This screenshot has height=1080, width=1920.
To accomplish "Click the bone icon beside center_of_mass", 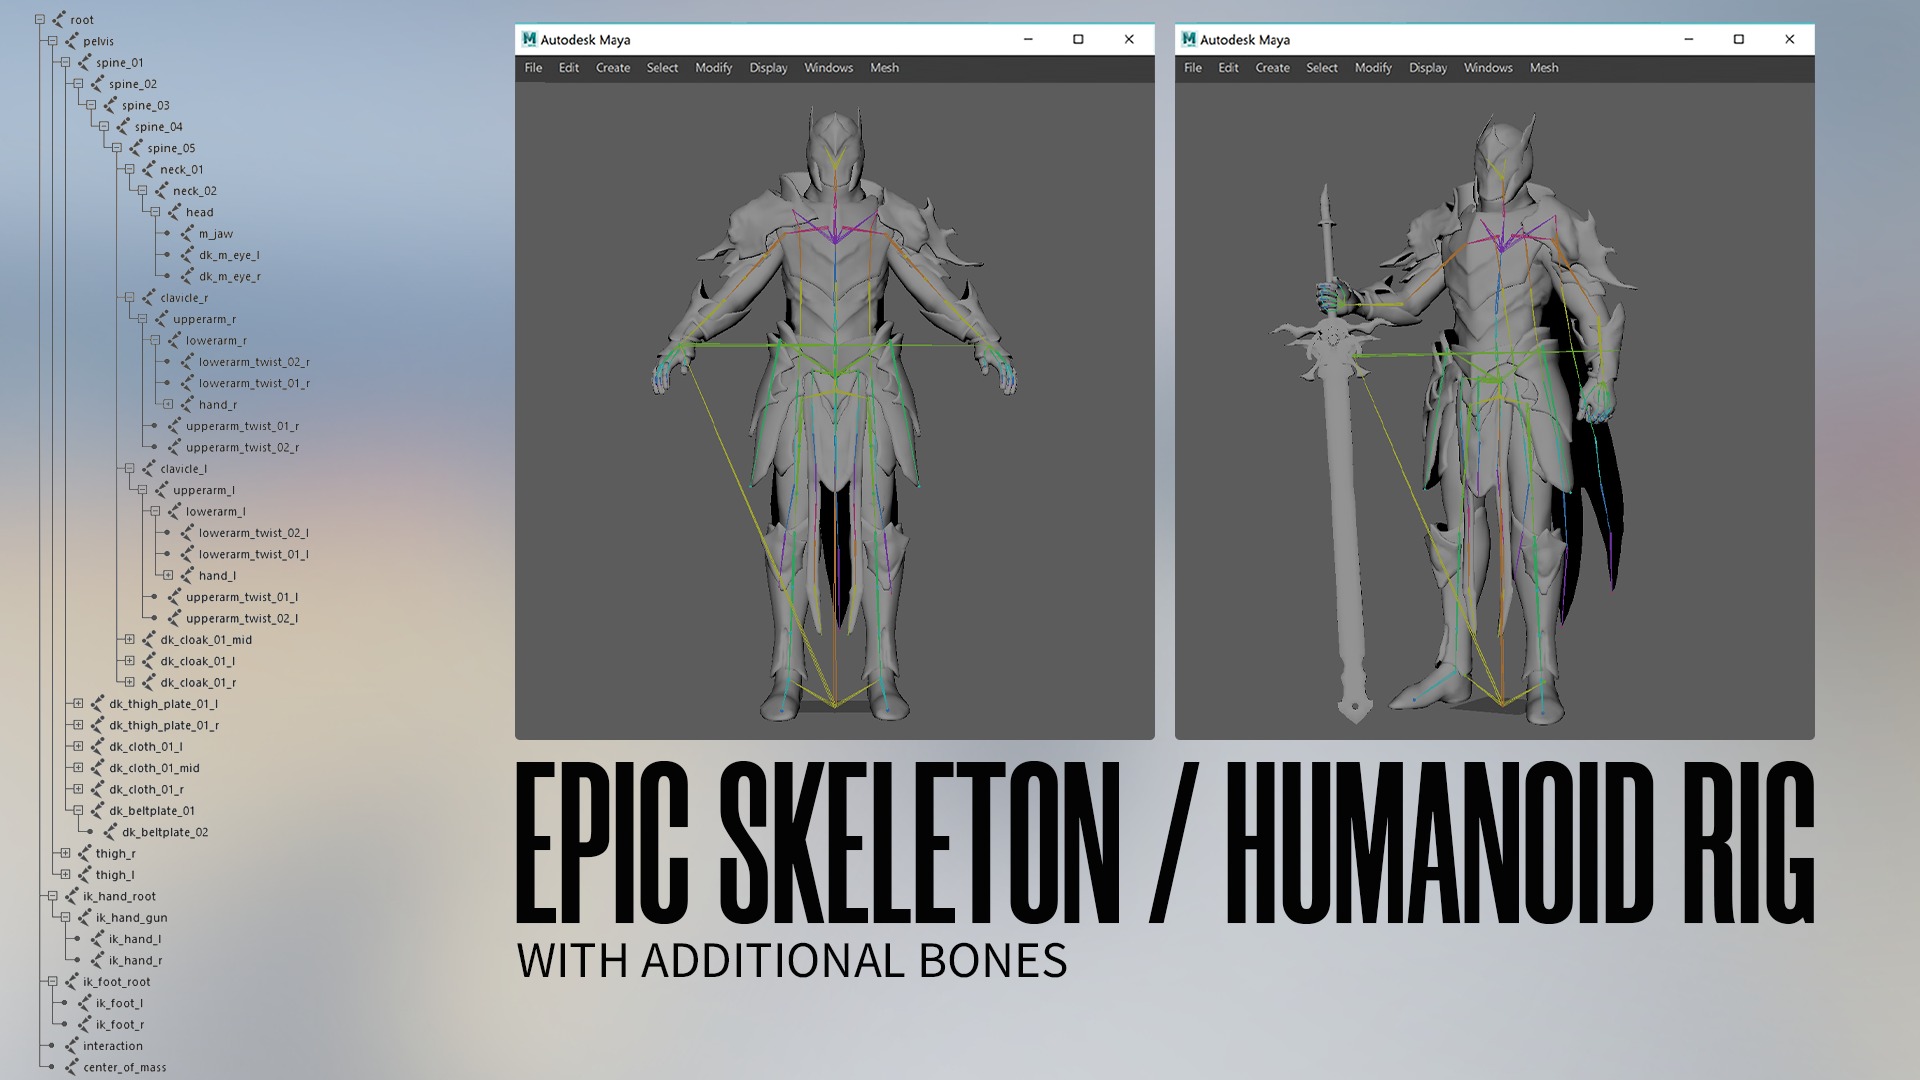I will tap(72, 1067).
